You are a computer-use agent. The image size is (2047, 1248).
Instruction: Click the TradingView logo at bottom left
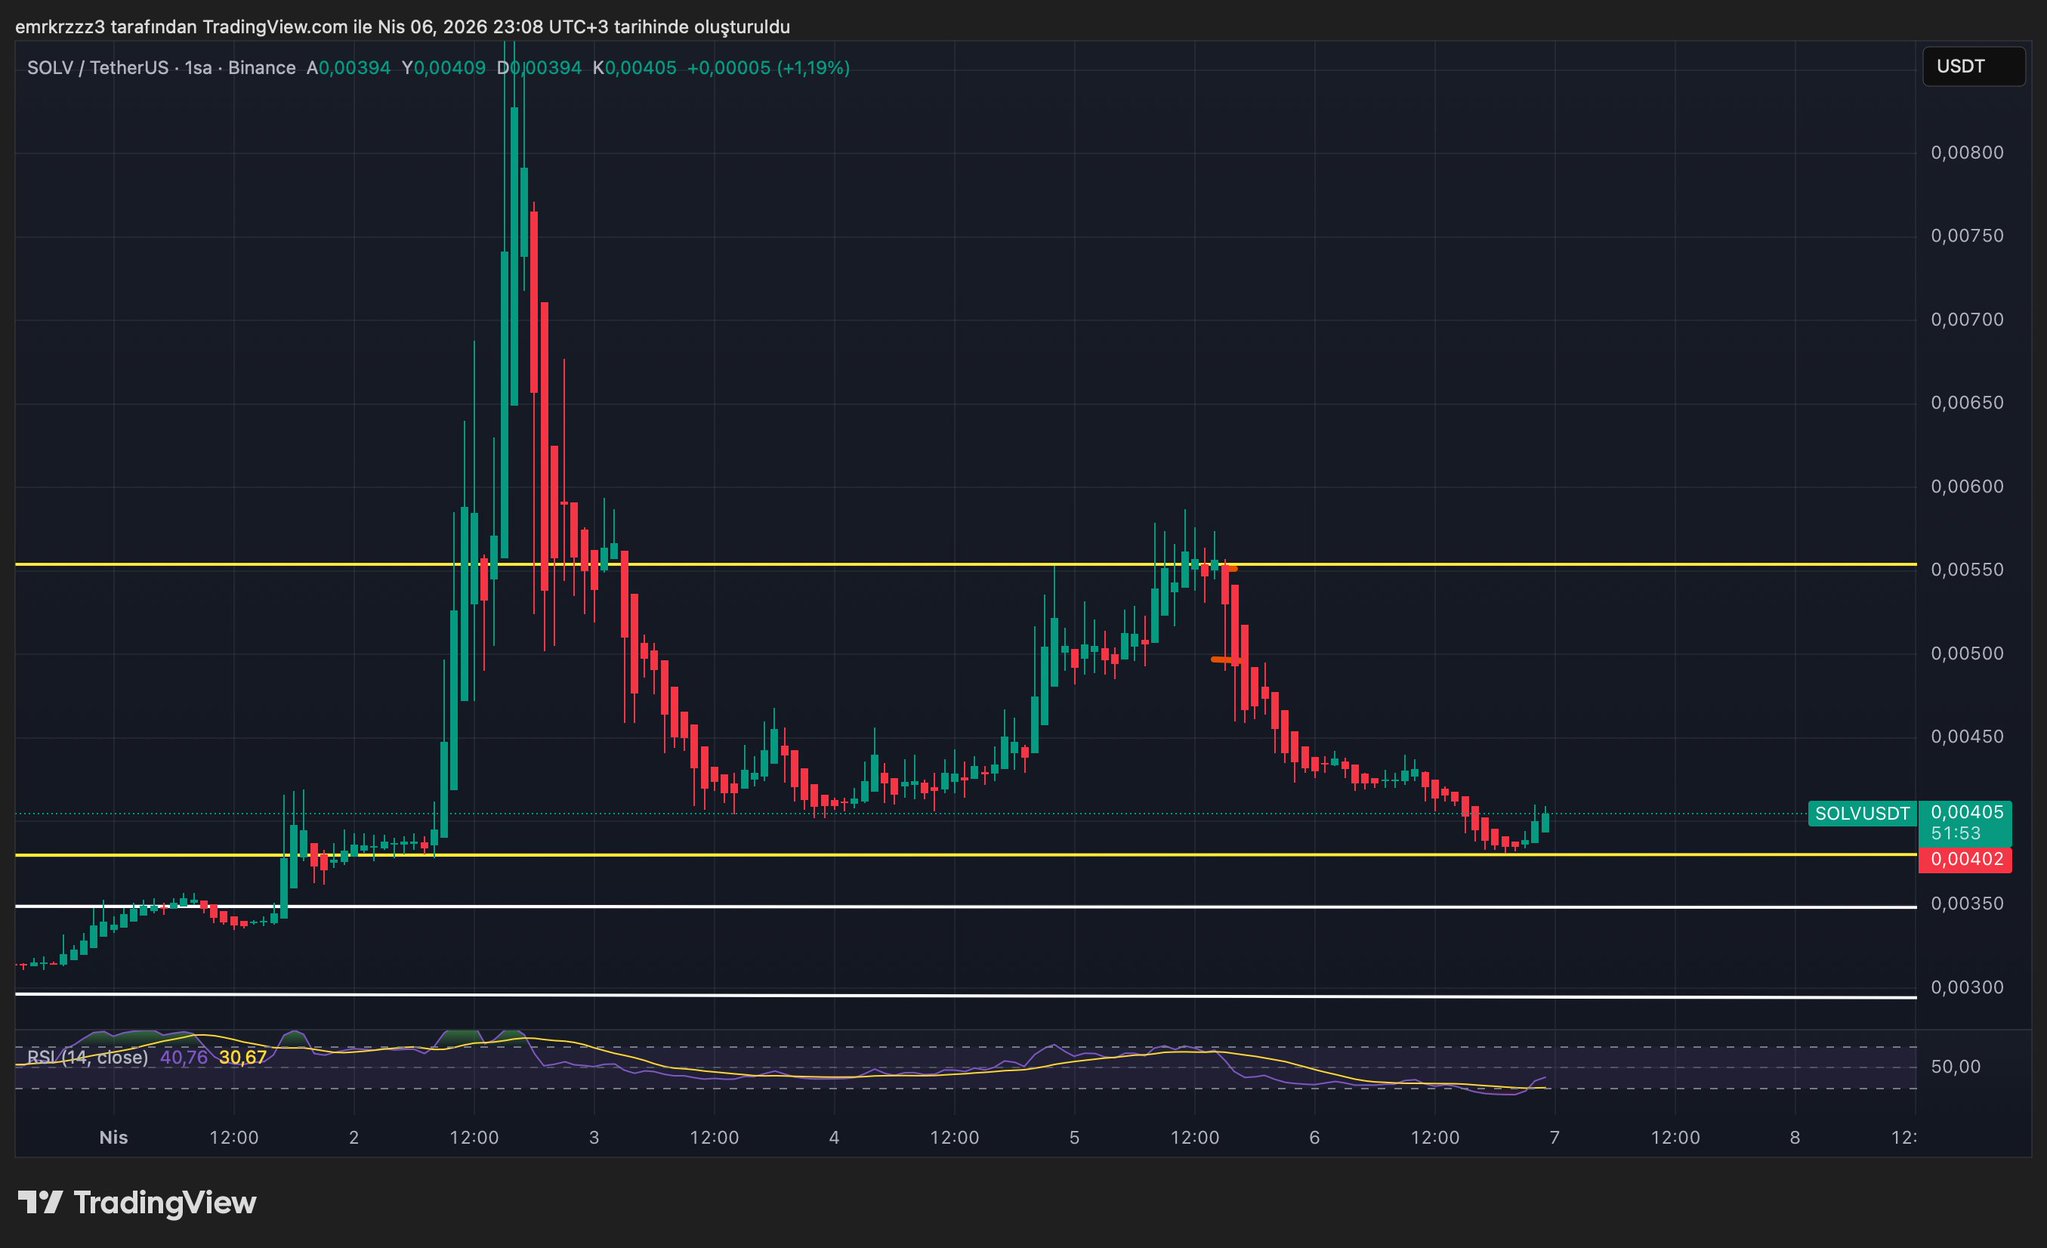tap(137, 1202)
